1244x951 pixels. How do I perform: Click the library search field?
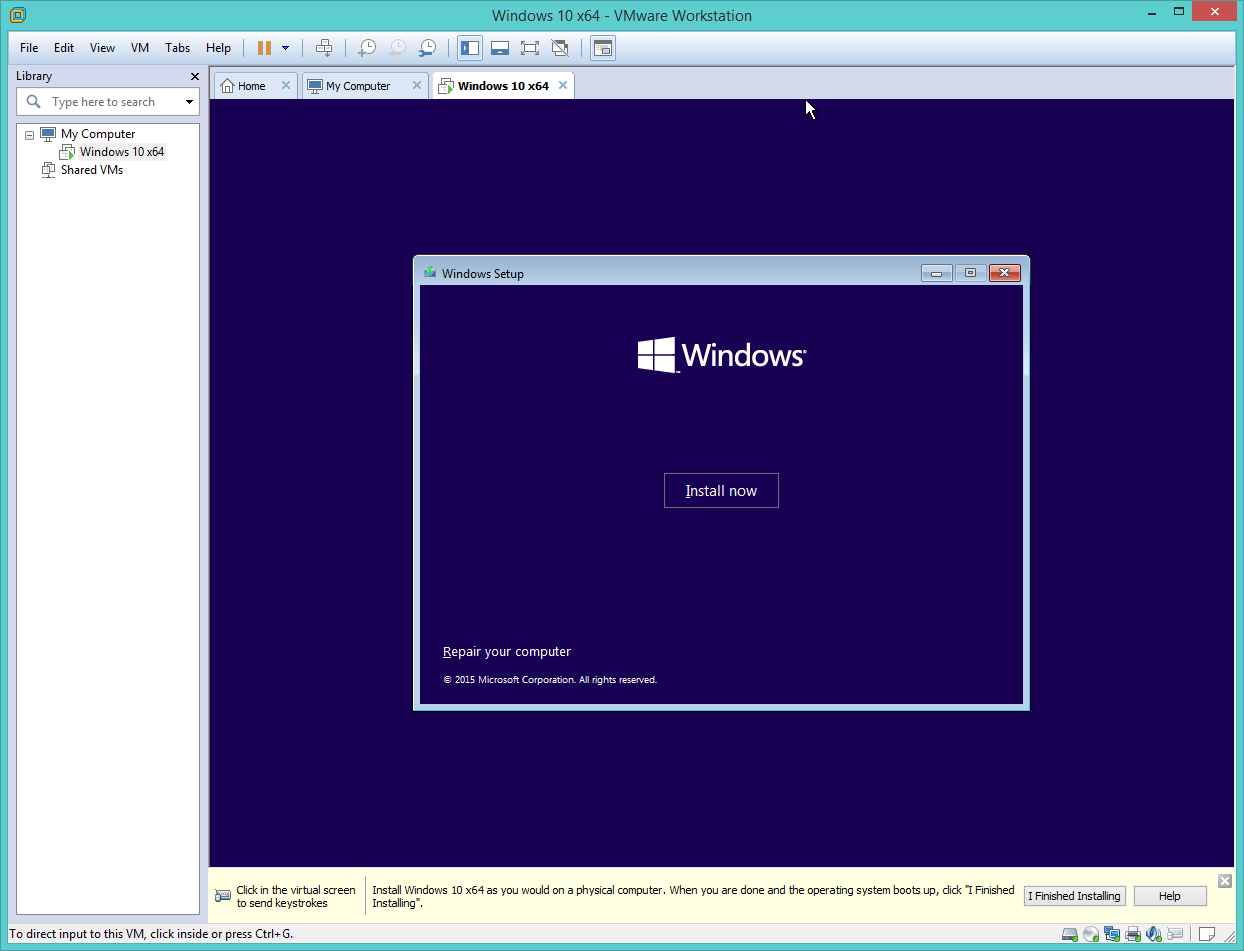tap(108, 102)
